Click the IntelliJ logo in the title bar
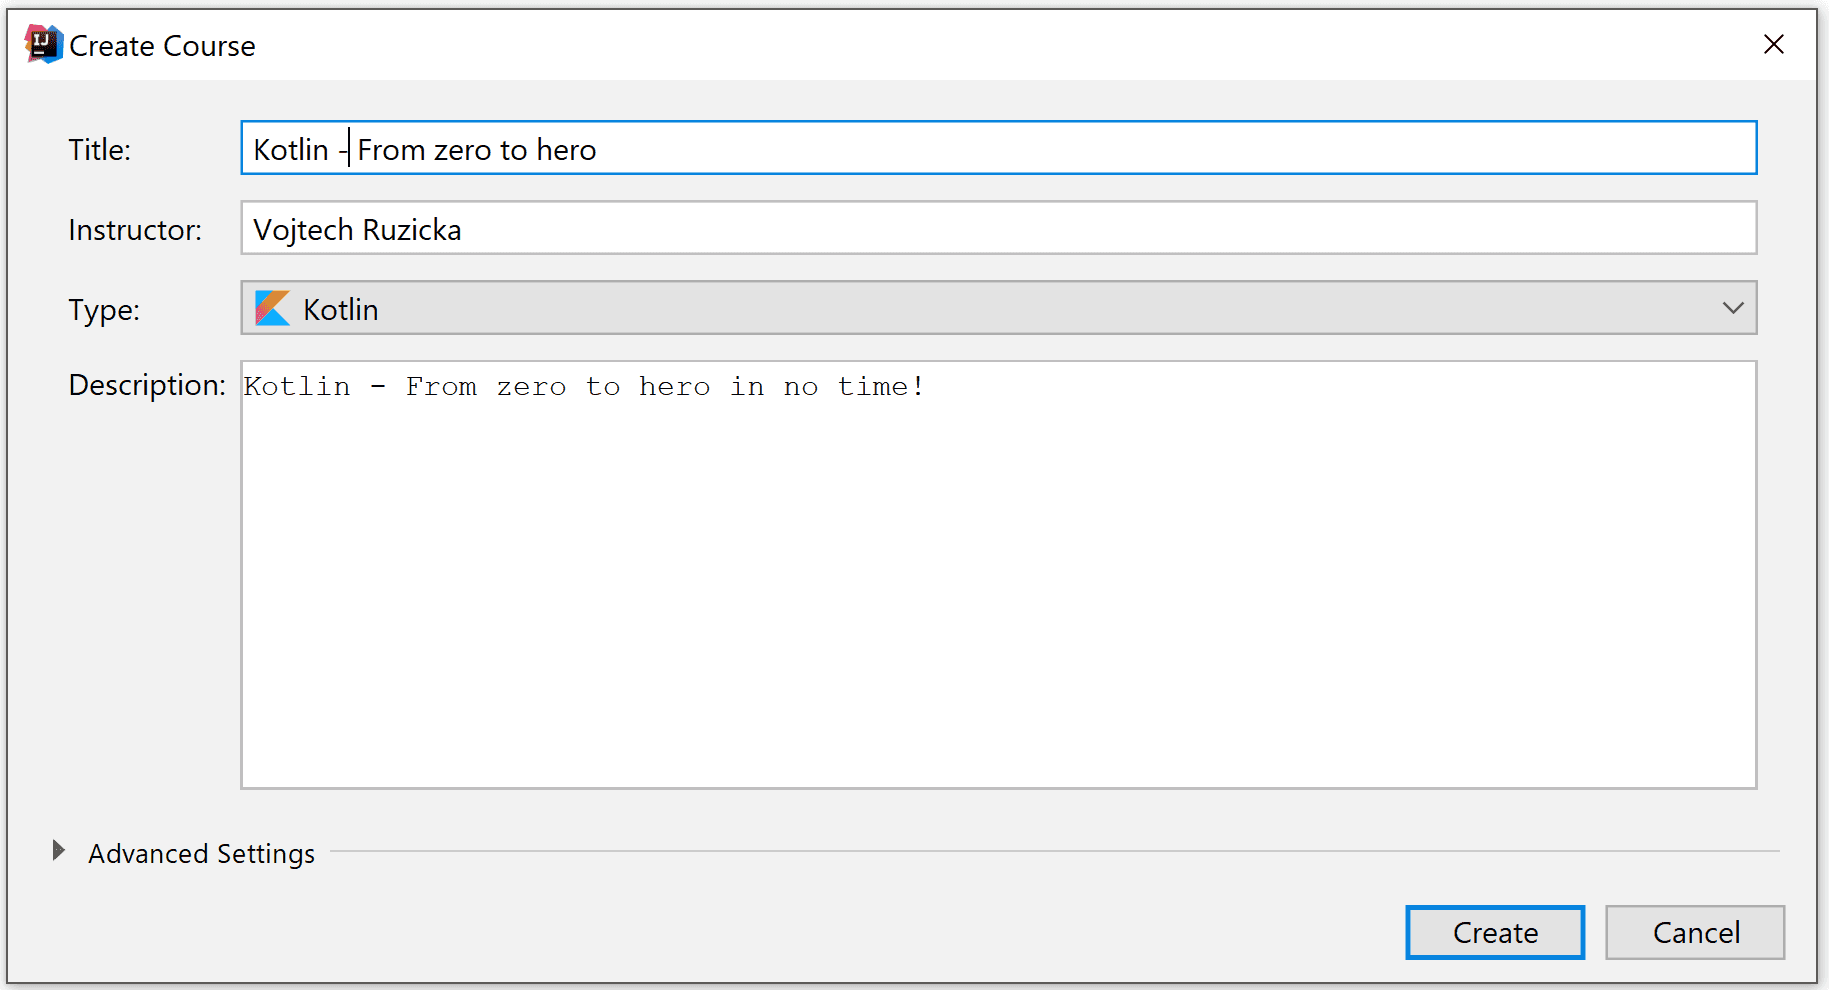The width and height of the screenshot is (1829, 990). [x=43, y=45]
